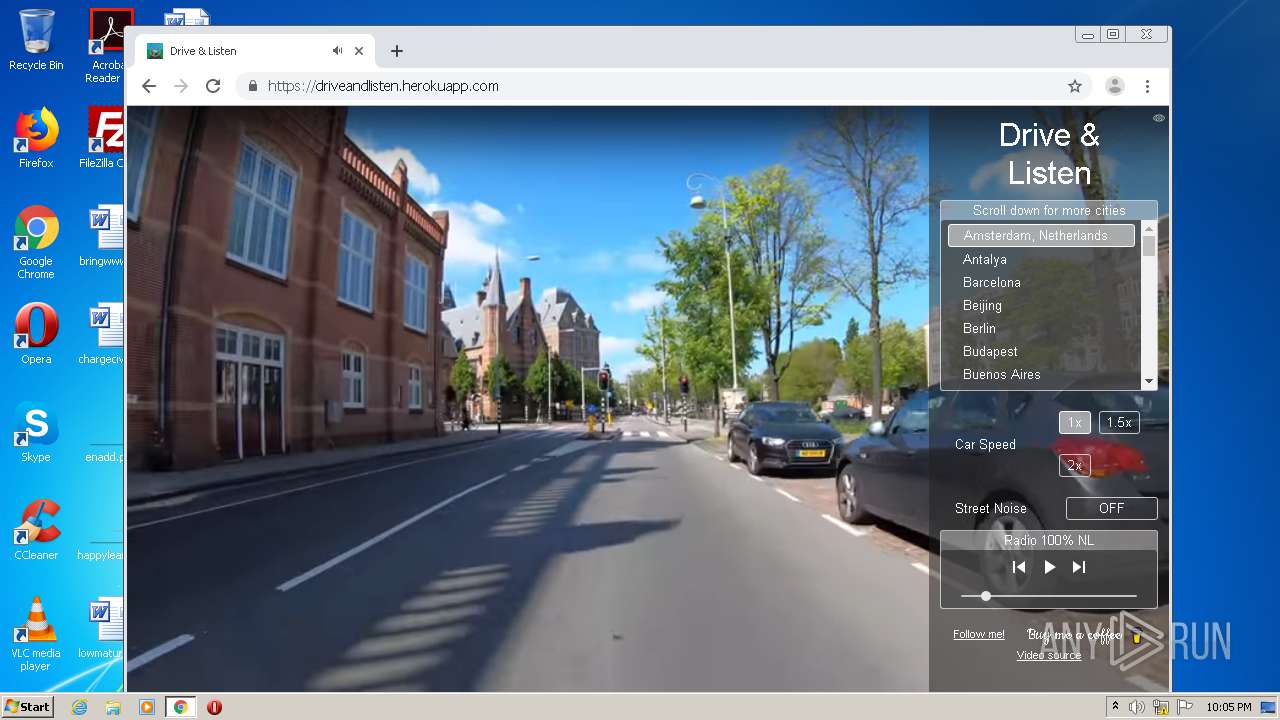Select the Drive & Listen tab
This screenshot has width=1280, height=720.
(x=255, y=51)
